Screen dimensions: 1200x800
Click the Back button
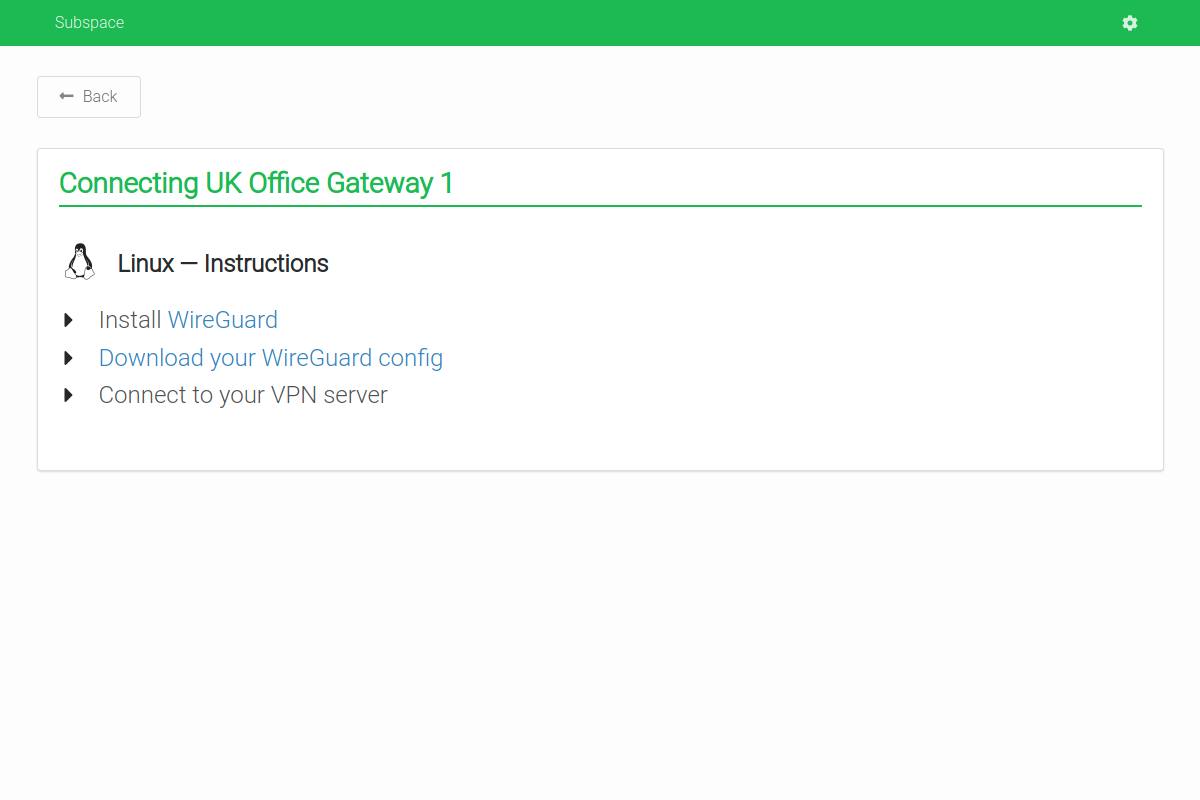(x=89, y=97)
